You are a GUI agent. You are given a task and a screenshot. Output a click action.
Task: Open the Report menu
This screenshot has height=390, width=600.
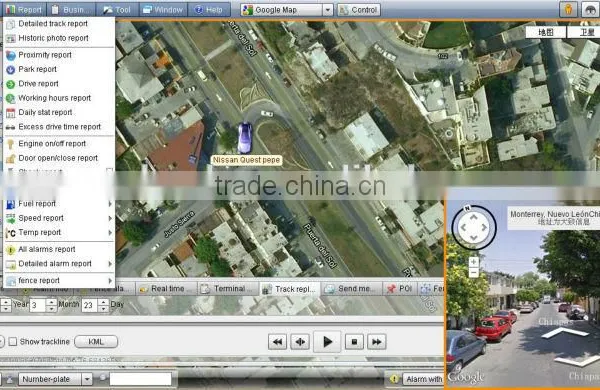[x=23, y=10]
